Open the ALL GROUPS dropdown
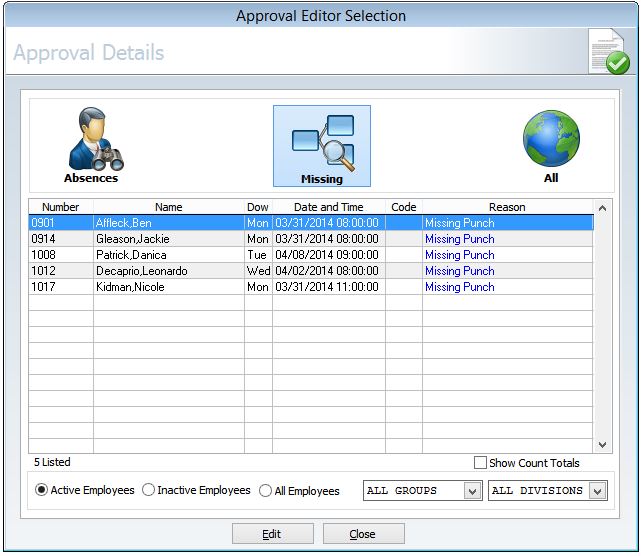The image size is (642, 556). click(x=421, y=491)
